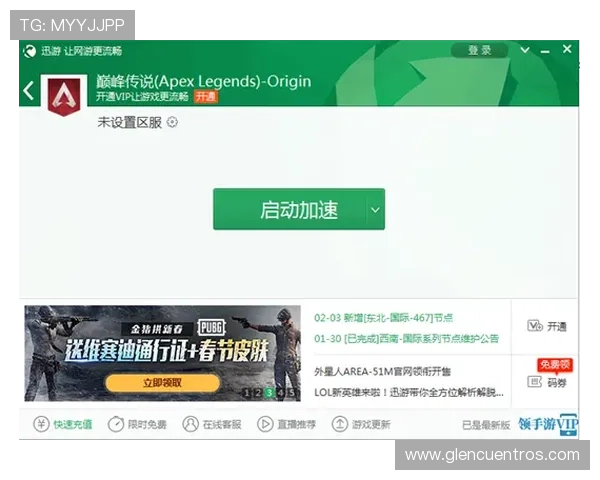This screenshot has width=600, height=480.
Task: Click the PUBG promotional banner image
Action: coord(162,353)
